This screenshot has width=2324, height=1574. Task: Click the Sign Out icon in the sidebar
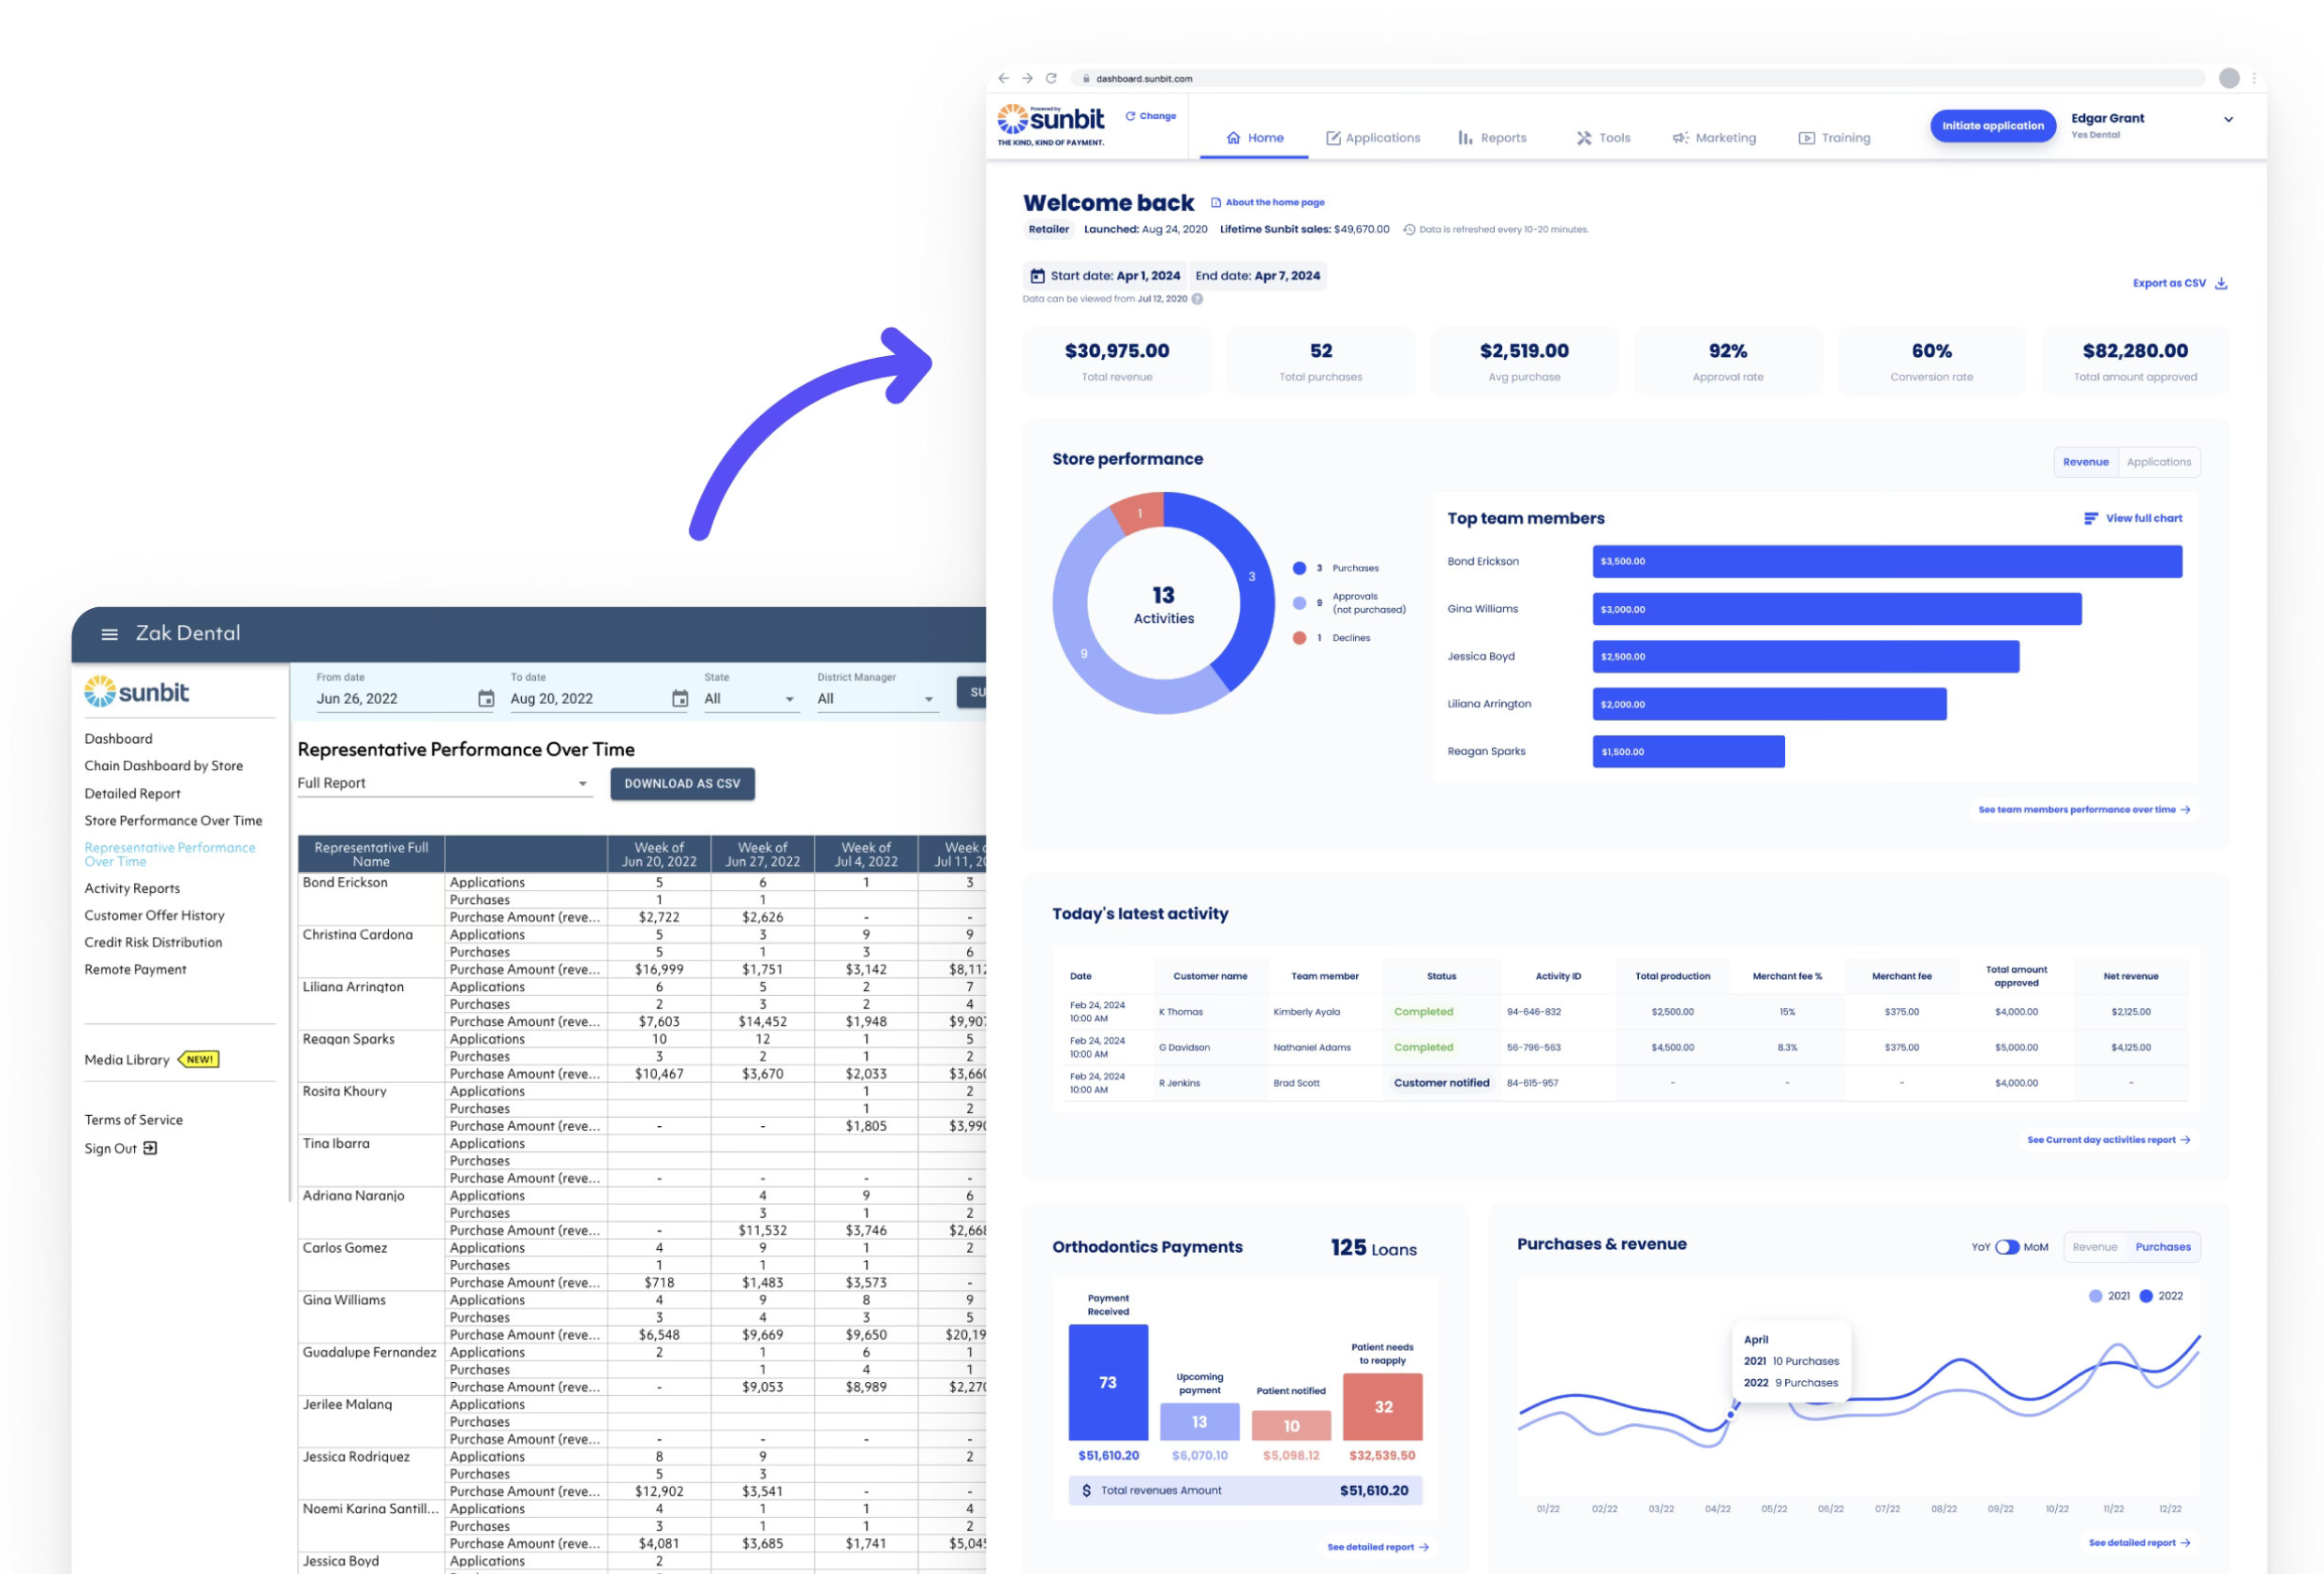(x=150, y=1148)
